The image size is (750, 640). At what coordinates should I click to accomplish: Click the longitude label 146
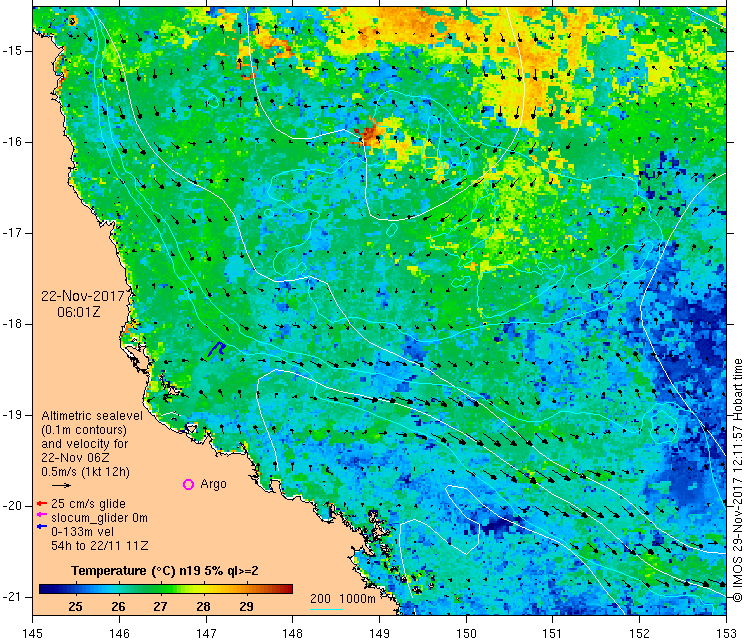pyautogui.click(x=119, y=633)
